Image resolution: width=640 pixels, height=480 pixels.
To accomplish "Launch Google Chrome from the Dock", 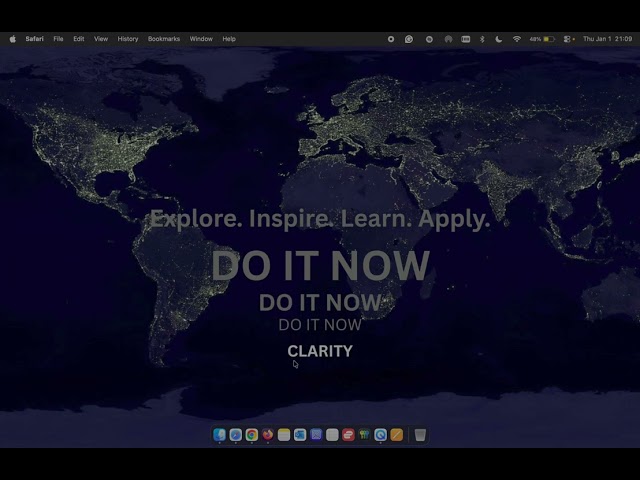I will tap(252, 435).
